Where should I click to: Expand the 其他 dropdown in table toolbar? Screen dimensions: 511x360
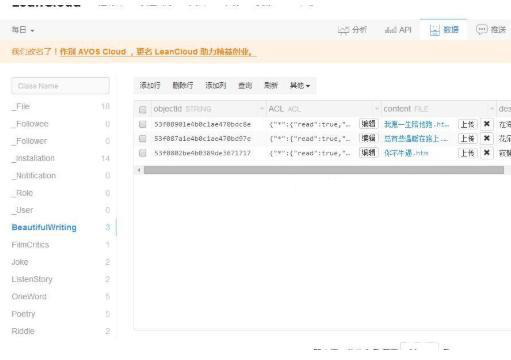point(300,86)
